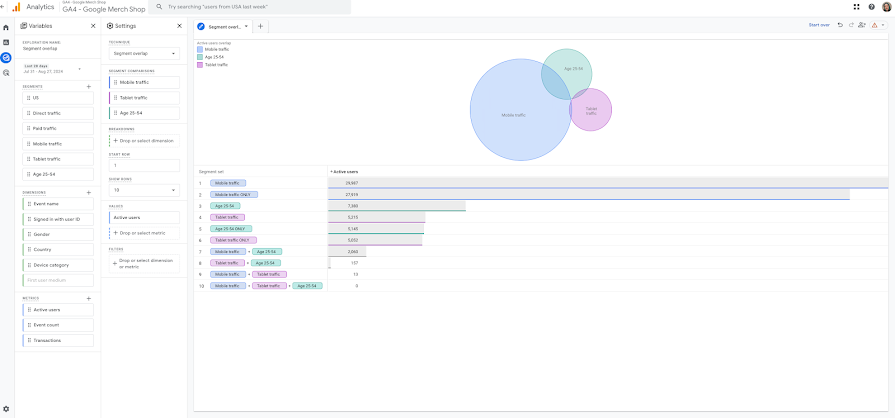Click the Start row input field
Screen dimensions: 895x418
pyautogui.click(x=144, y=166)
